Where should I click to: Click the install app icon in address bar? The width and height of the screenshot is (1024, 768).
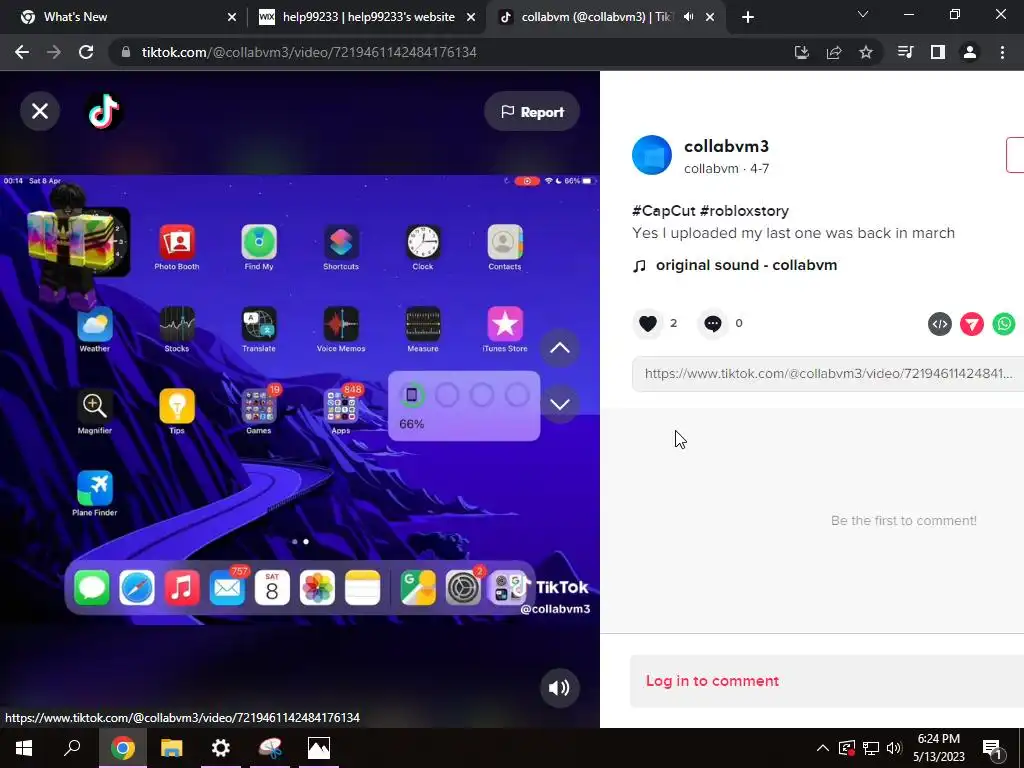pyautogui.click(x=801, y=52)
